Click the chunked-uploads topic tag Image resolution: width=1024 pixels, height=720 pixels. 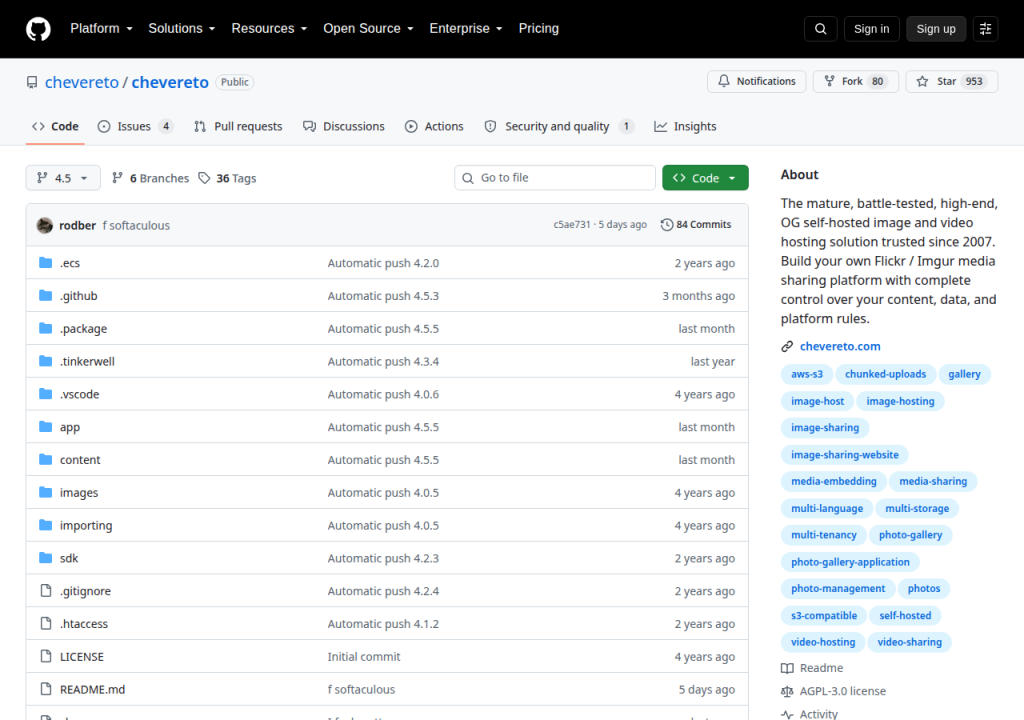(x=886, y=374)
